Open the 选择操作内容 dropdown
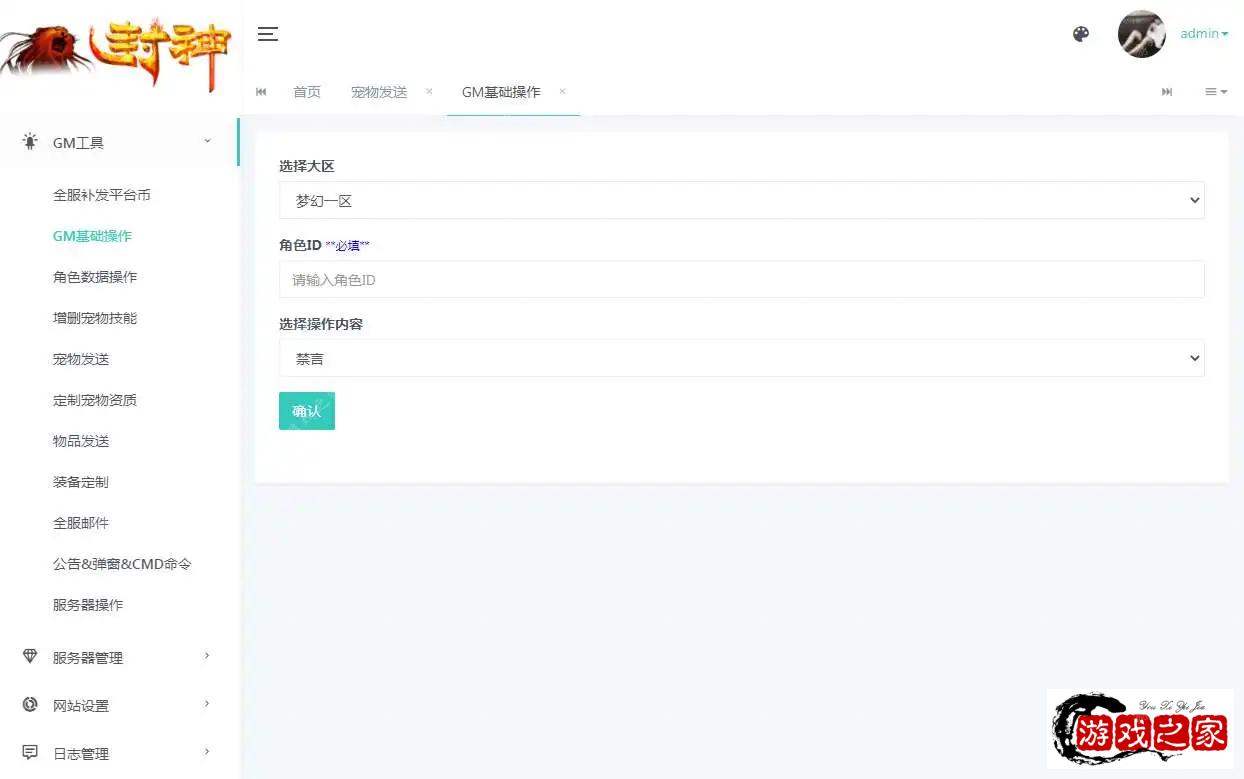 (741, 358)
